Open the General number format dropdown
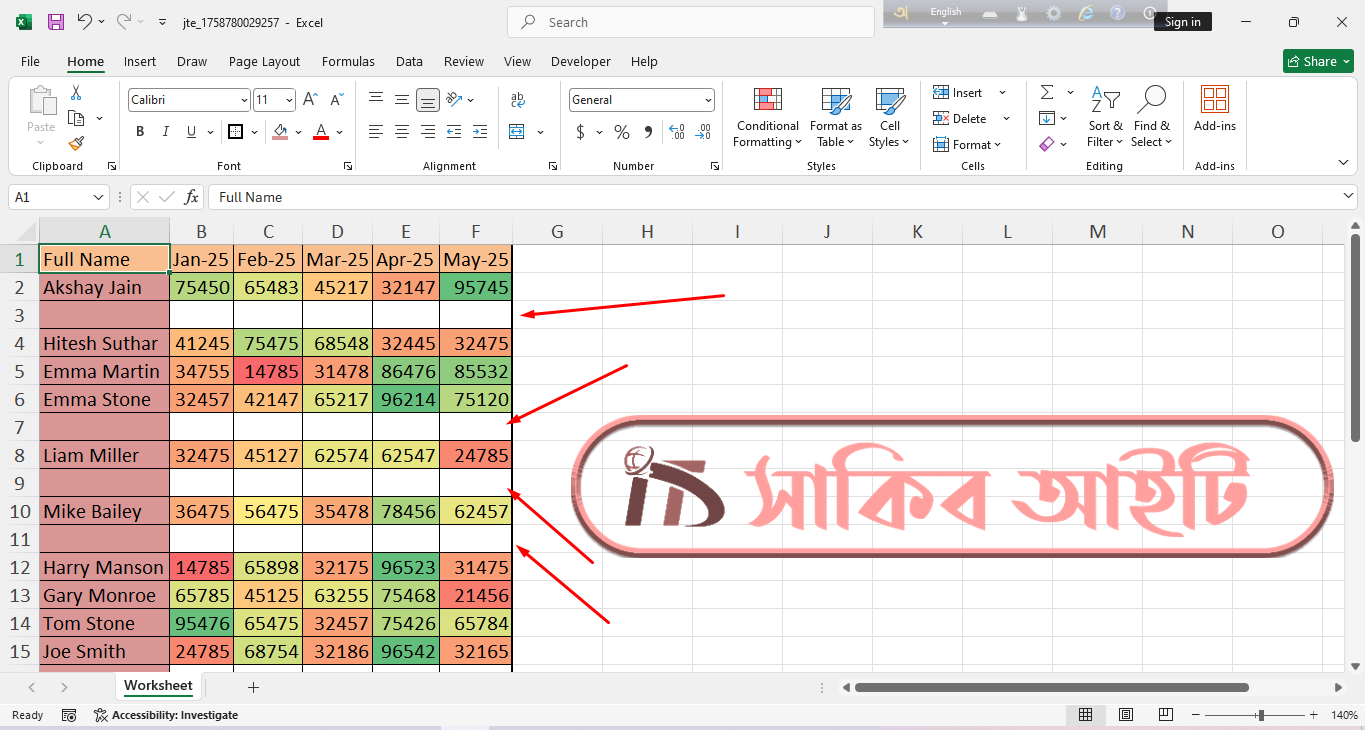 (710, 99)
